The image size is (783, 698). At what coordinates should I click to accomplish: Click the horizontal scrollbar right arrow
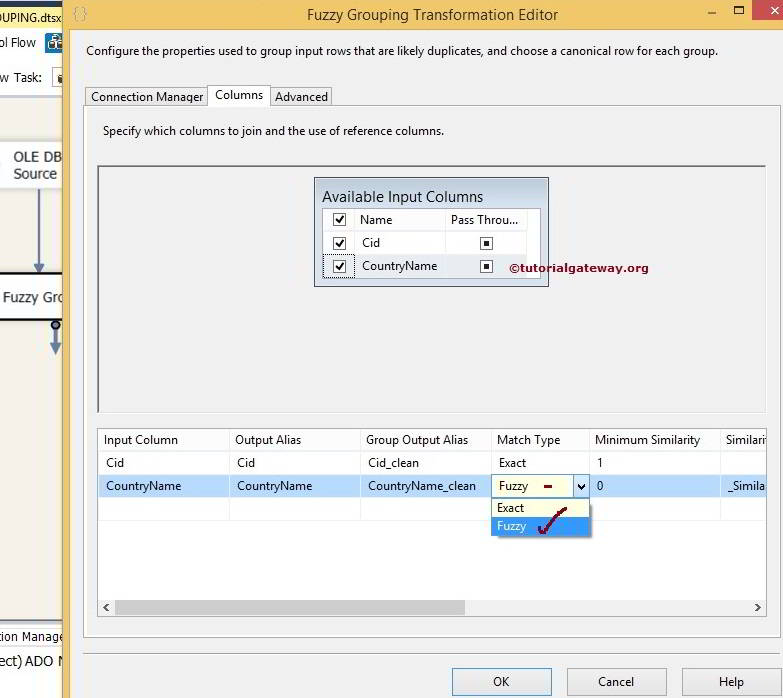758,608
